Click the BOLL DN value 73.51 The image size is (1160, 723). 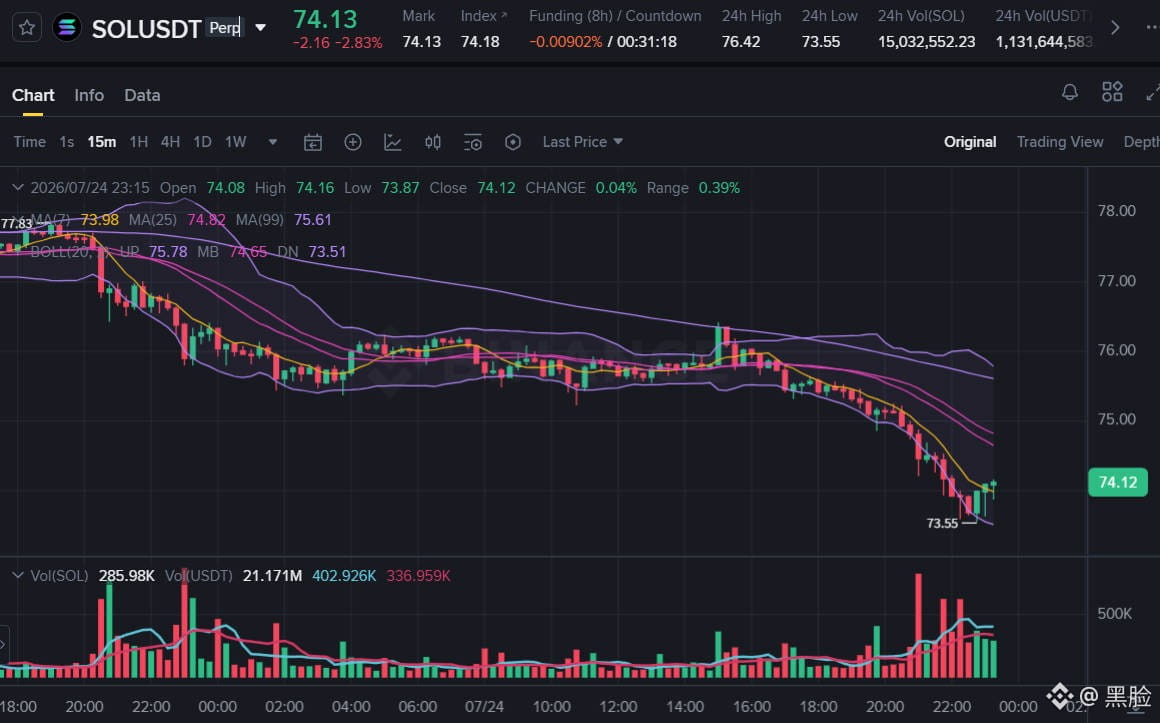[x=327, y=252]
